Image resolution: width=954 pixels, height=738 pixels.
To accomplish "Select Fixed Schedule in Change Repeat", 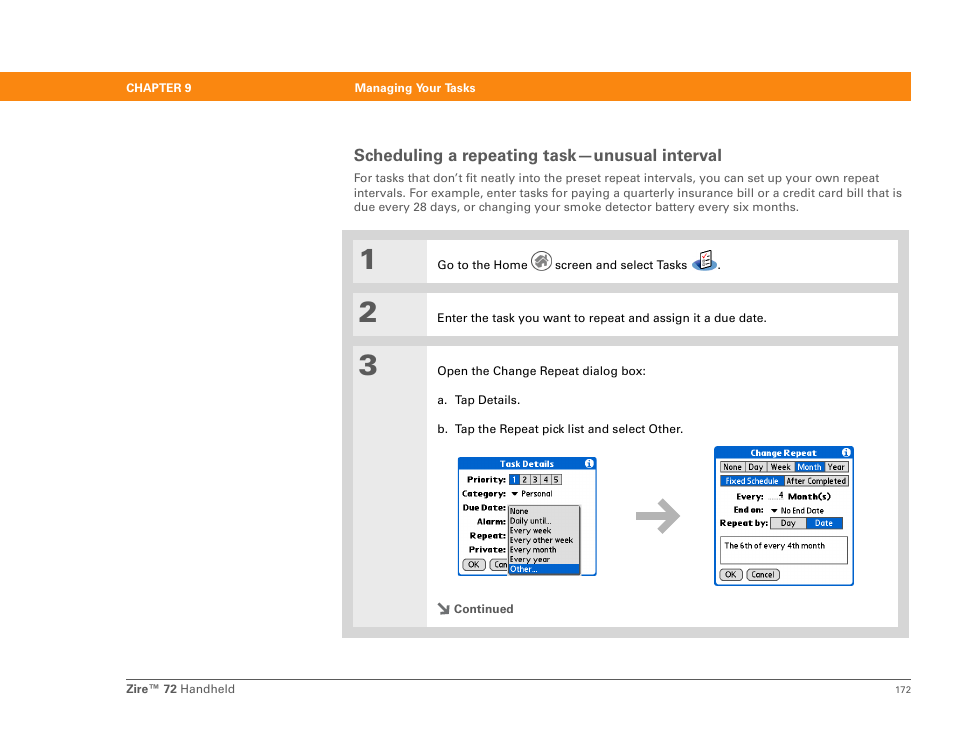I will click(752, 481).
